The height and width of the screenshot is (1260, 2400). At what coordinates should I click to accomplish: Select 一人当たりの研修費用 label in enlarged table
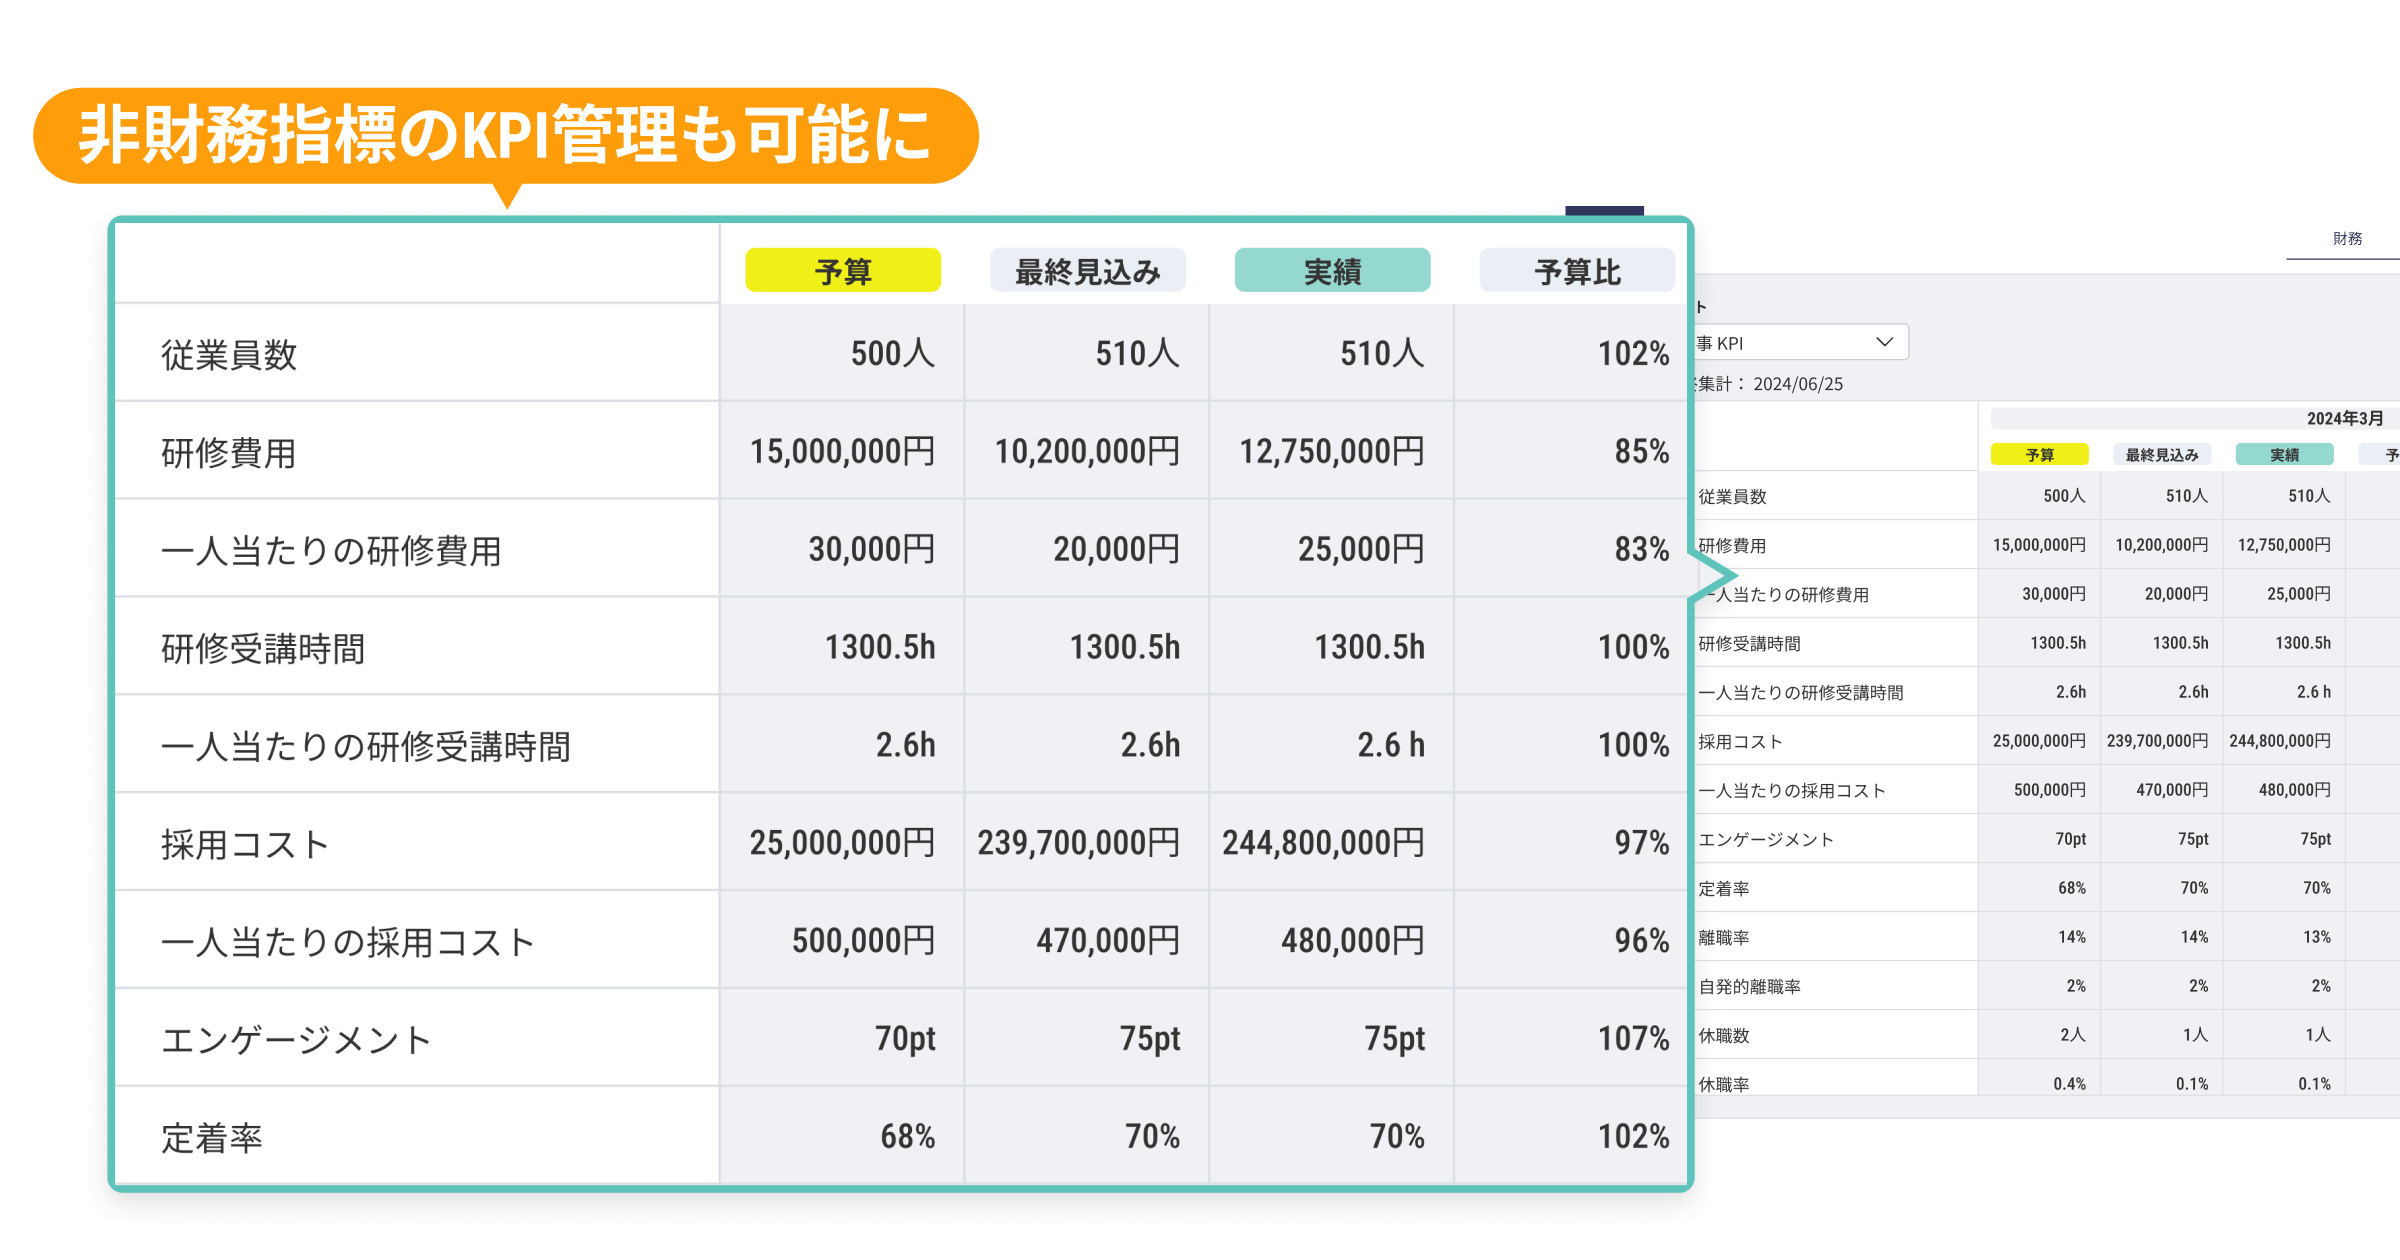(331, 551)
